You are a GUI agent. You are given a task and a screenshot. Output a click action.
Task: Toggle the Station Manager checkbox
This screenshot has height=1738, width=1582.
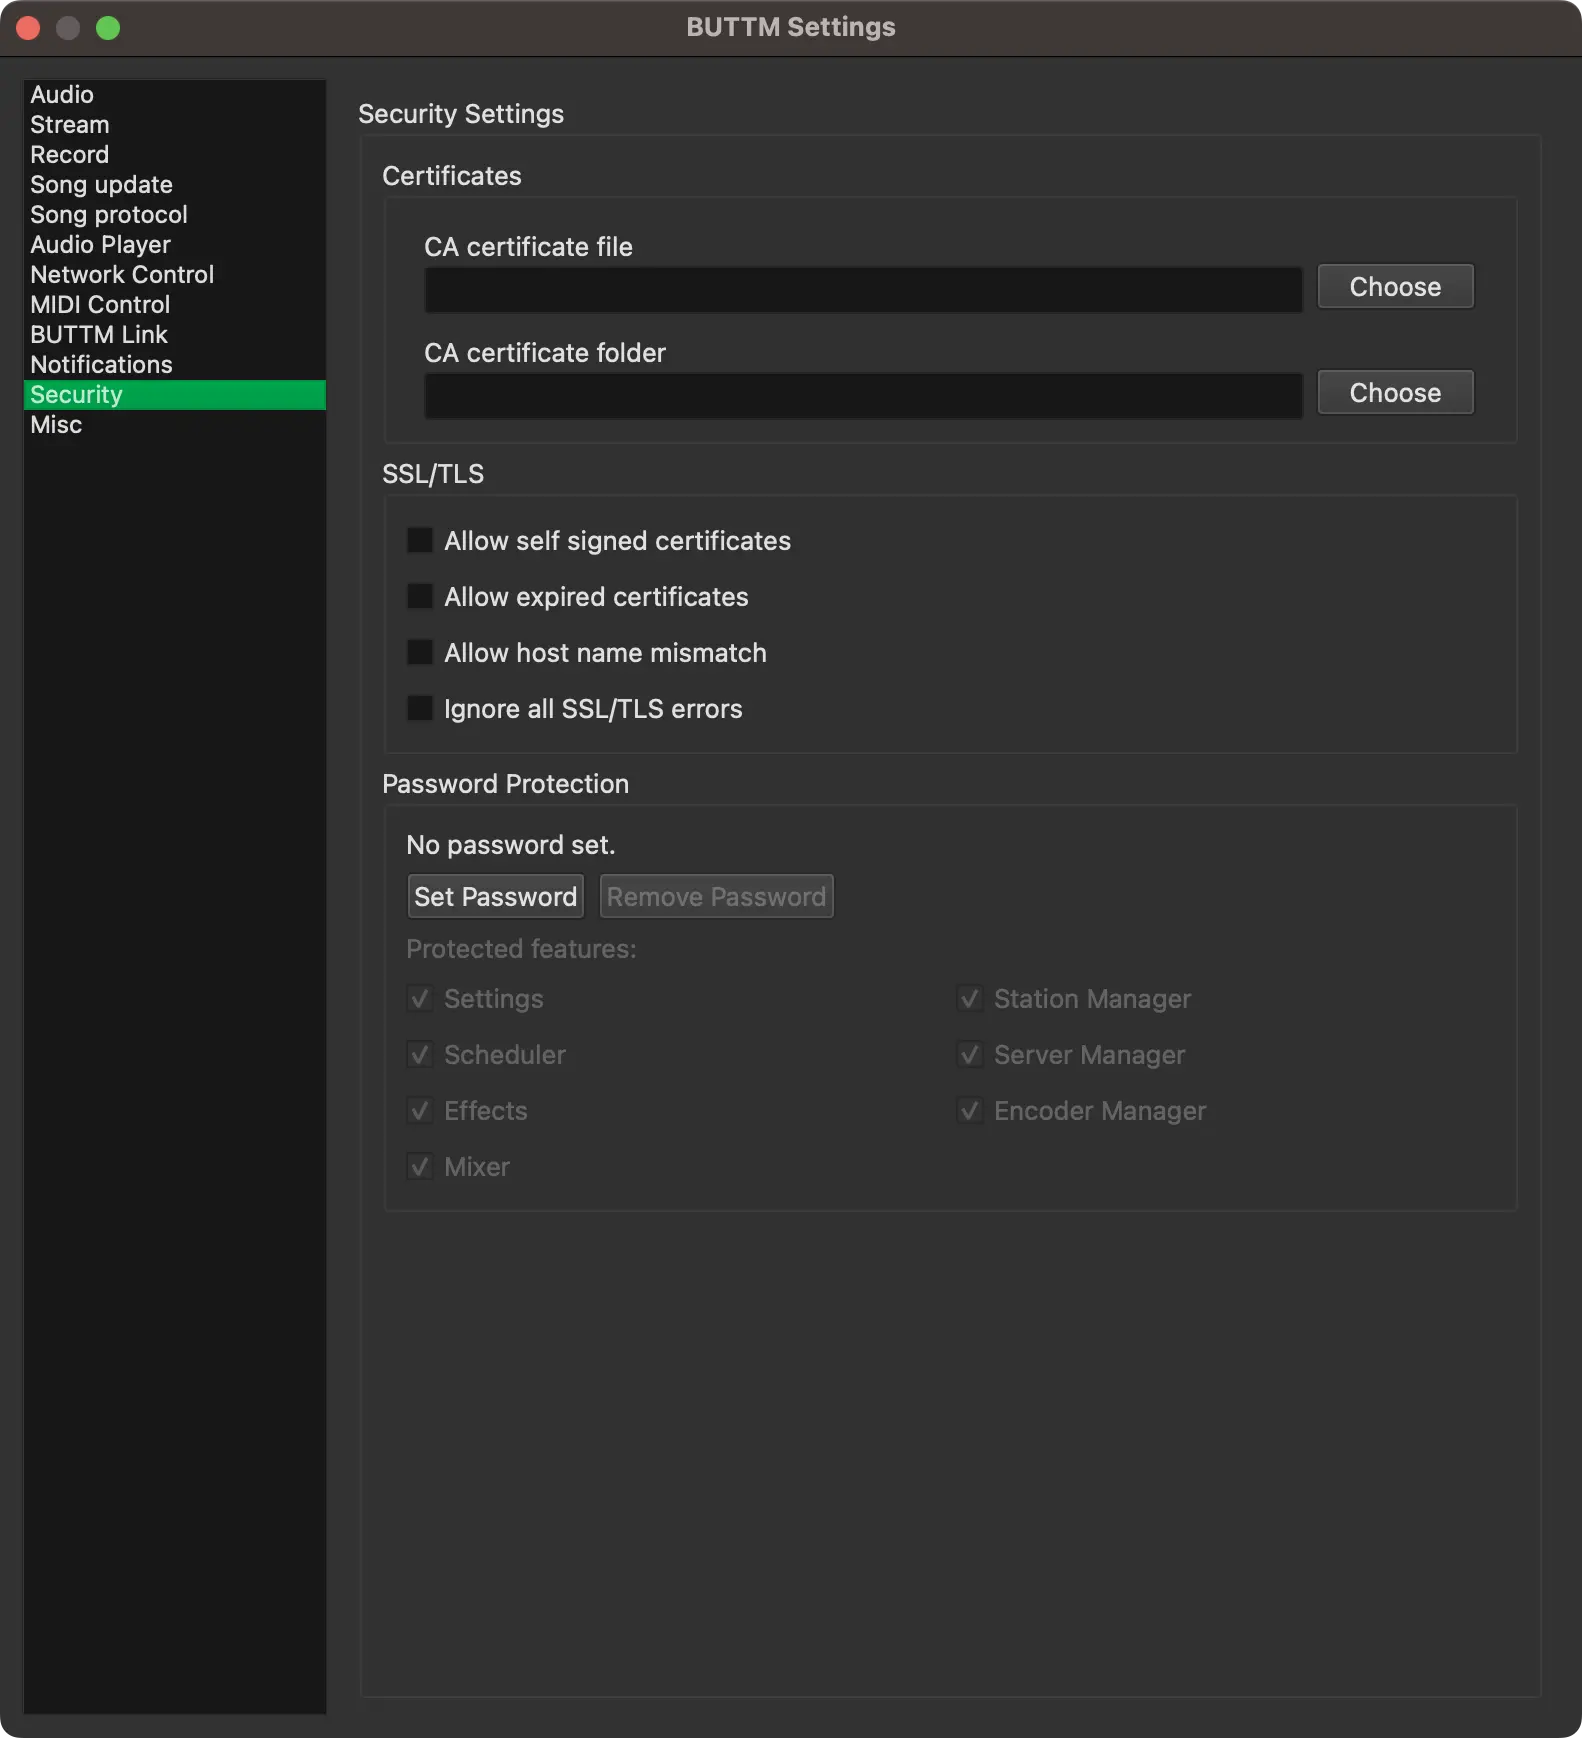pos(970,999)
